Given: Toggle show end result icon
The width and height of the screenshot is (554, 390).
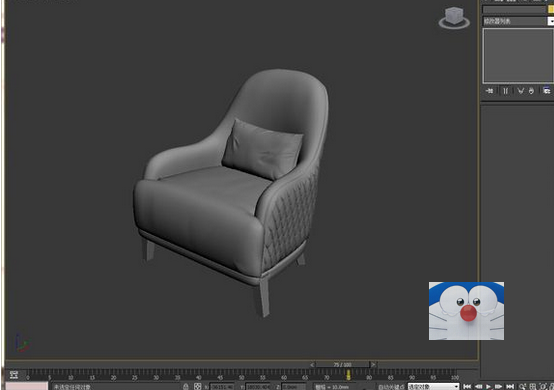Looking at the screenshot, I should (x=506, y=91).
